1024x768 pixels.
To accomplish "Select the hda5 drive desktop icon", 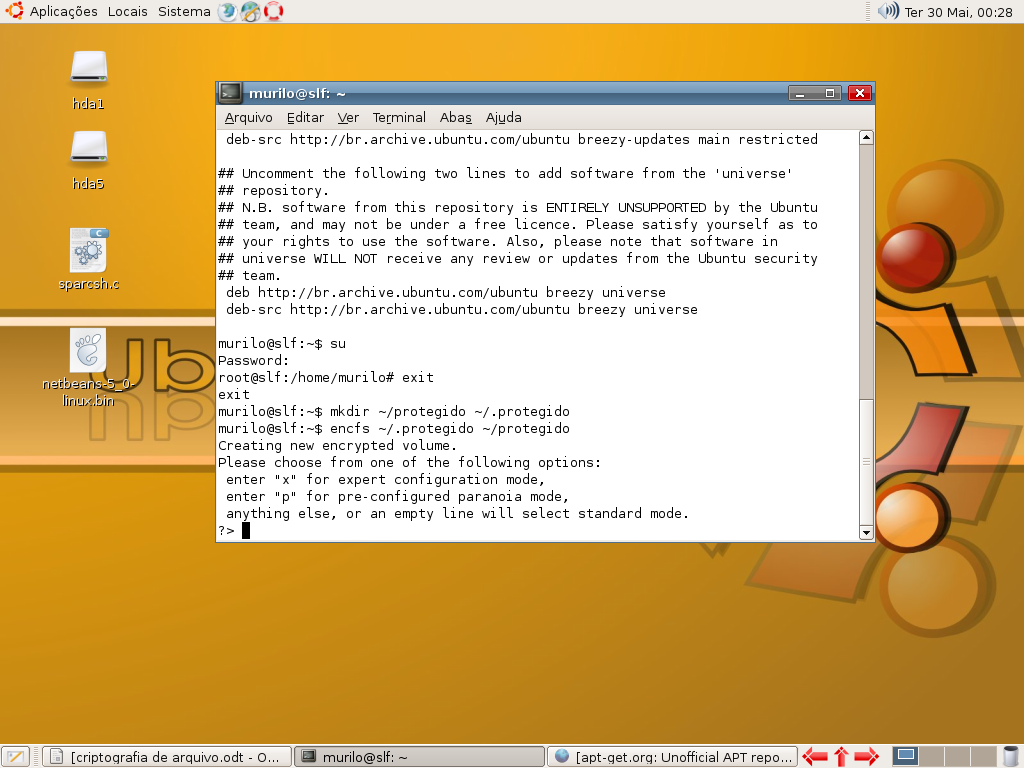I will tap(88, 161).
